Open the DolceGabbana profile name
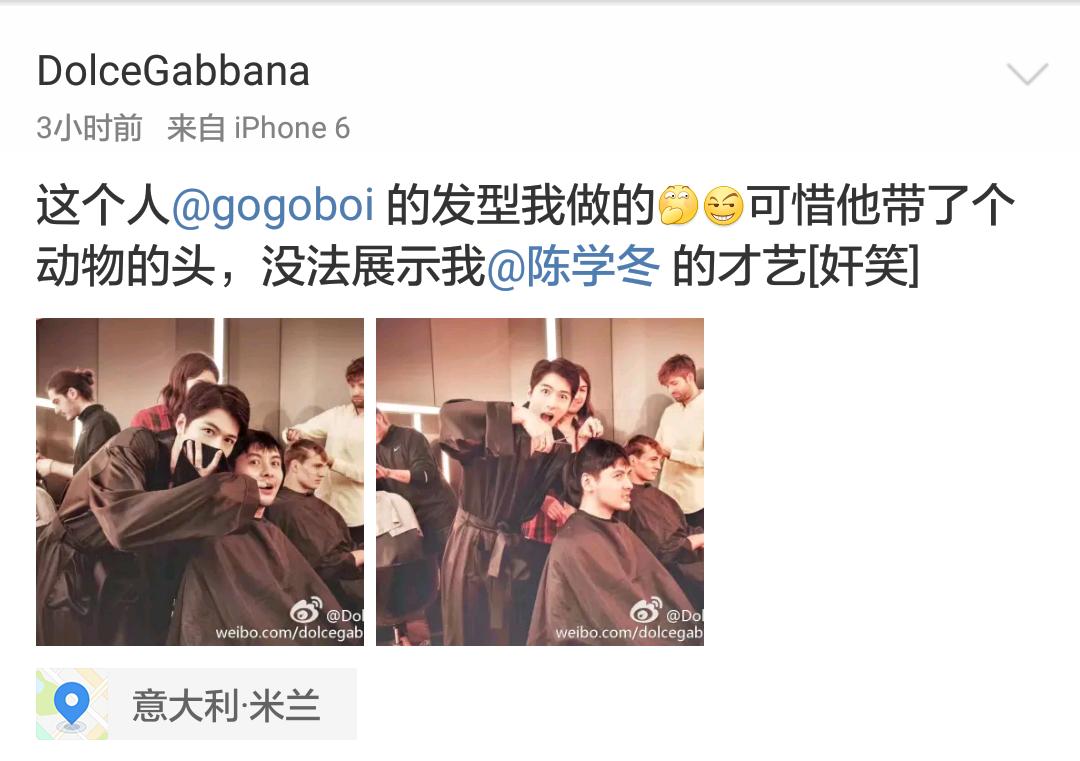 click(173, 71)
